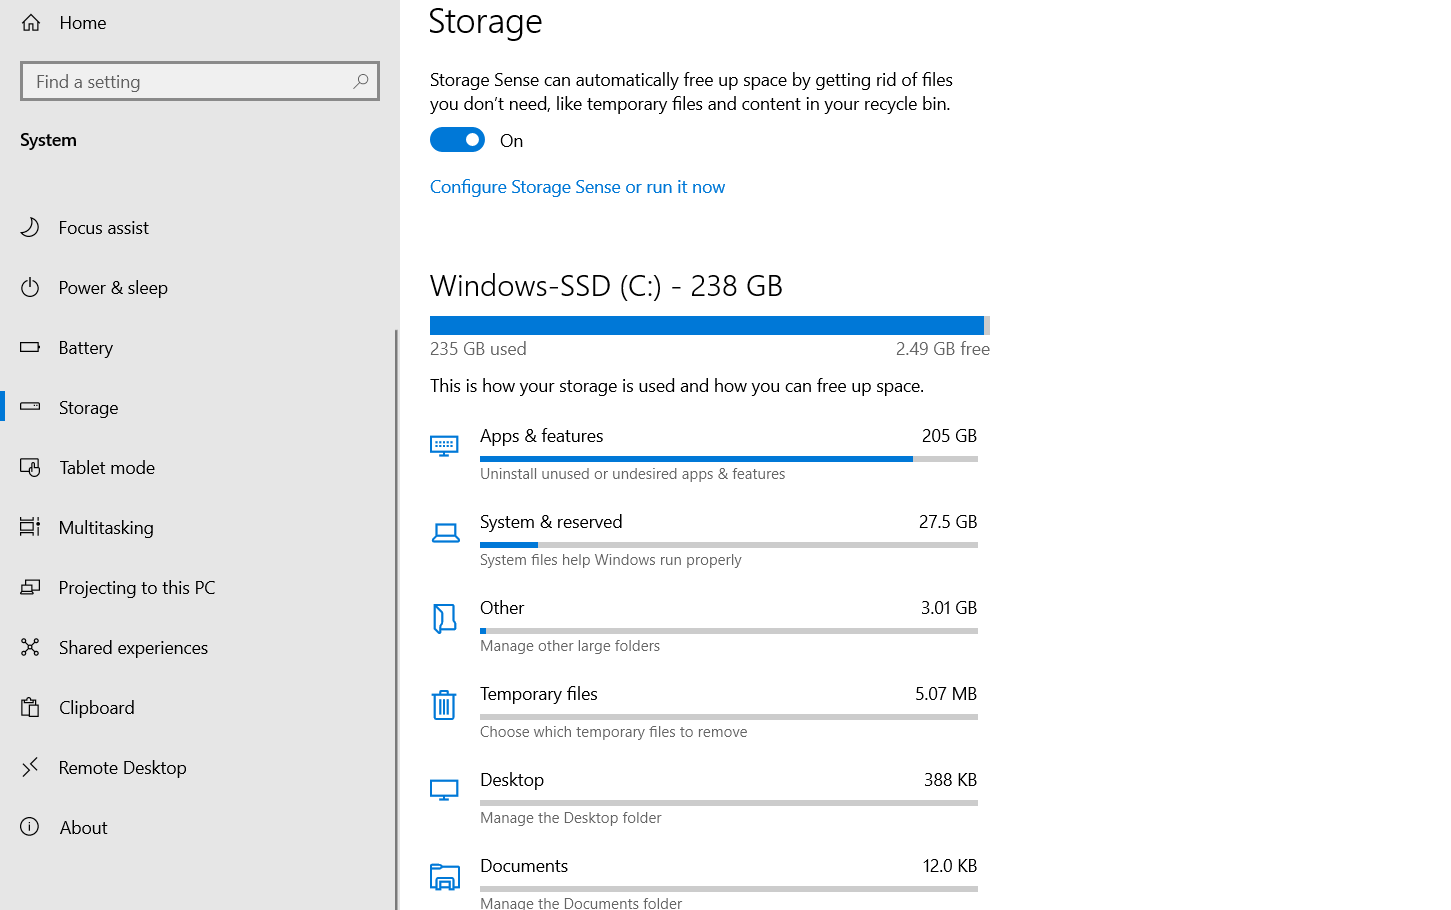The width and height of the screenshot is (1451, 910).
Task: Open Configure Storage Sense link
Action: click(x=577, y=187)
